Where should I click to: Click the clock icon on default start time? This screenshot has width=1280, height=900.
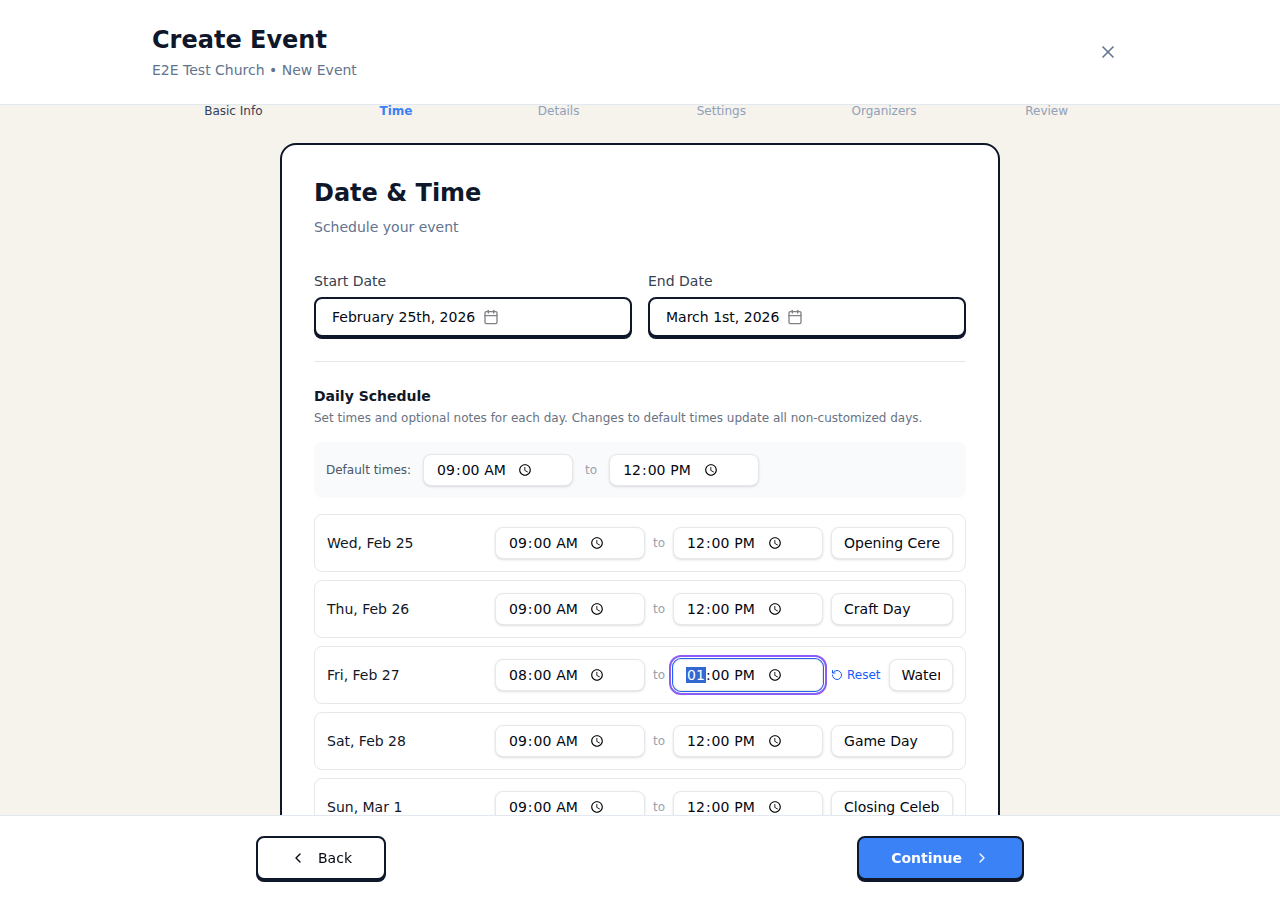(526, 470)
